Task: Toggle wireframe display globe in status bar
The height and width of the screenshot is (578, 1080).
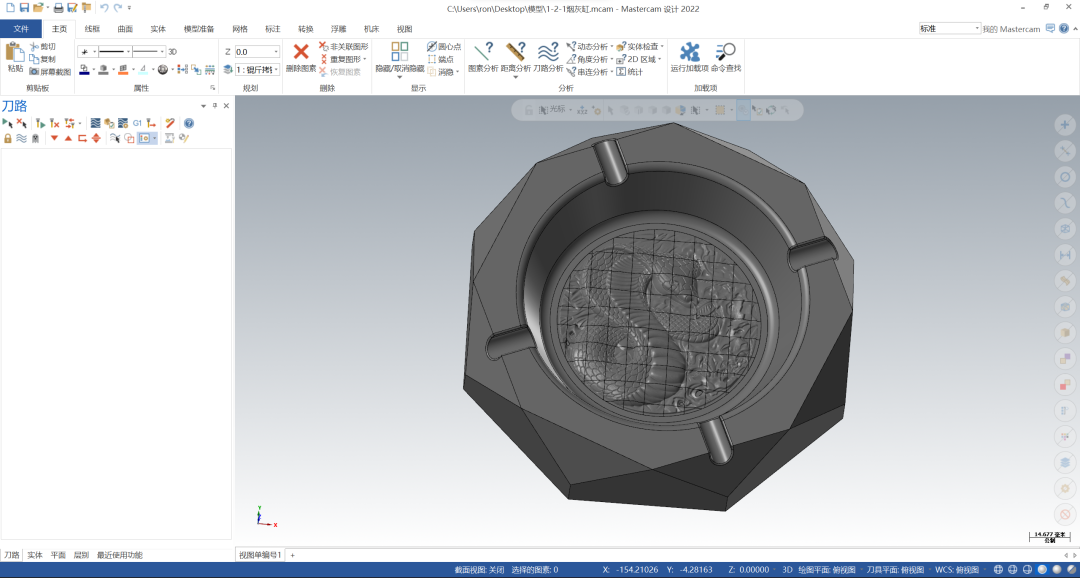Action: pos(998,570)
